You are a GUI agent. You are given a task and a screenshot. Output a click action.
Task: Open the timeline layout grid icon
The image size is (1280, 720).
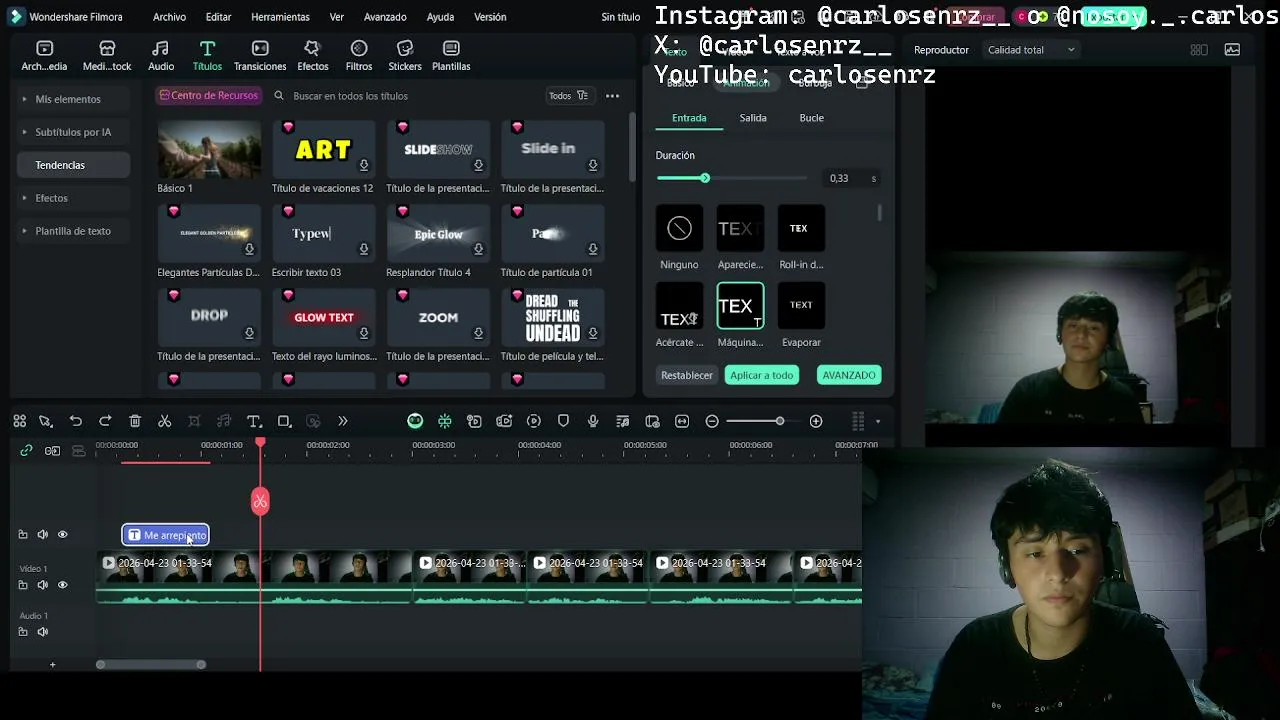click(857, 421)
